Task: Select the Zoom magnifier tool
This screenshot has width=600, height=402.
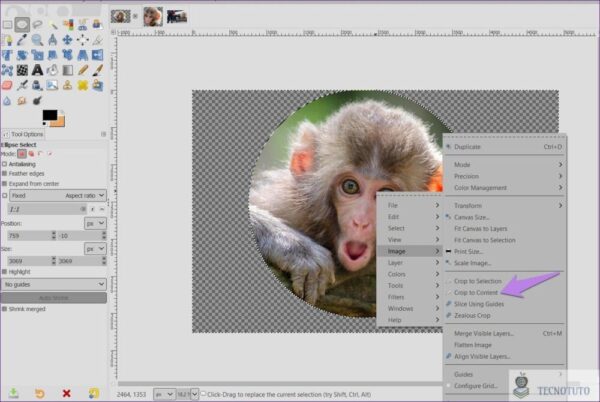Action: (x=37, y=40)
